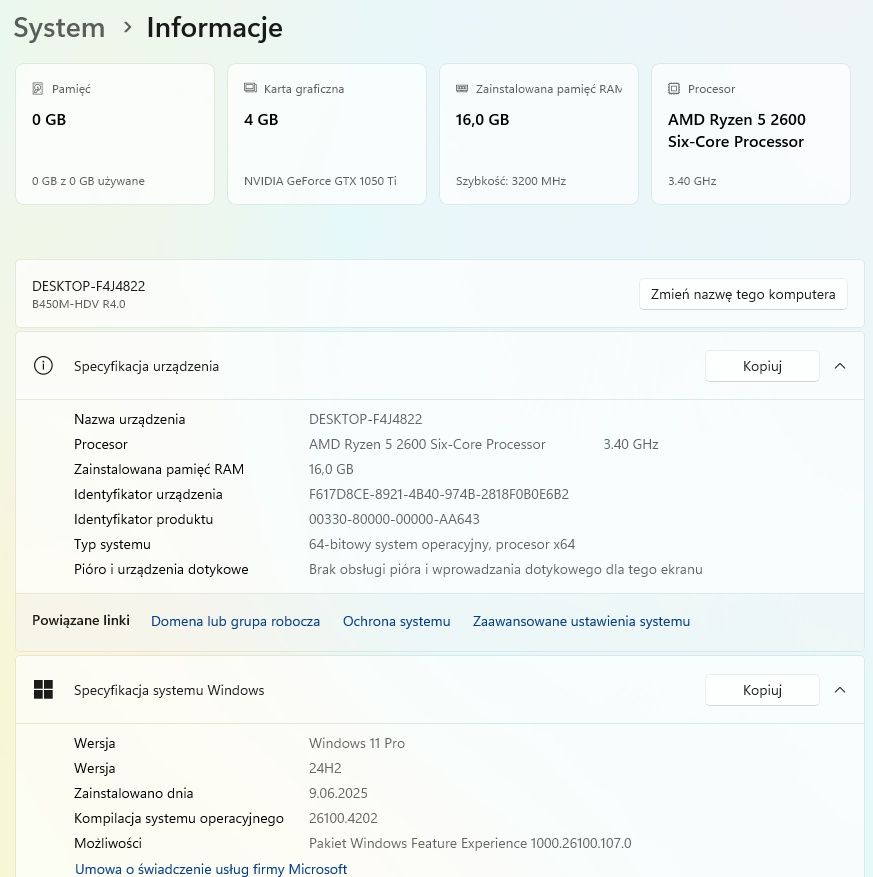
Task: Open the Karta graficzna 4 GB card
Action: point(327,134)
